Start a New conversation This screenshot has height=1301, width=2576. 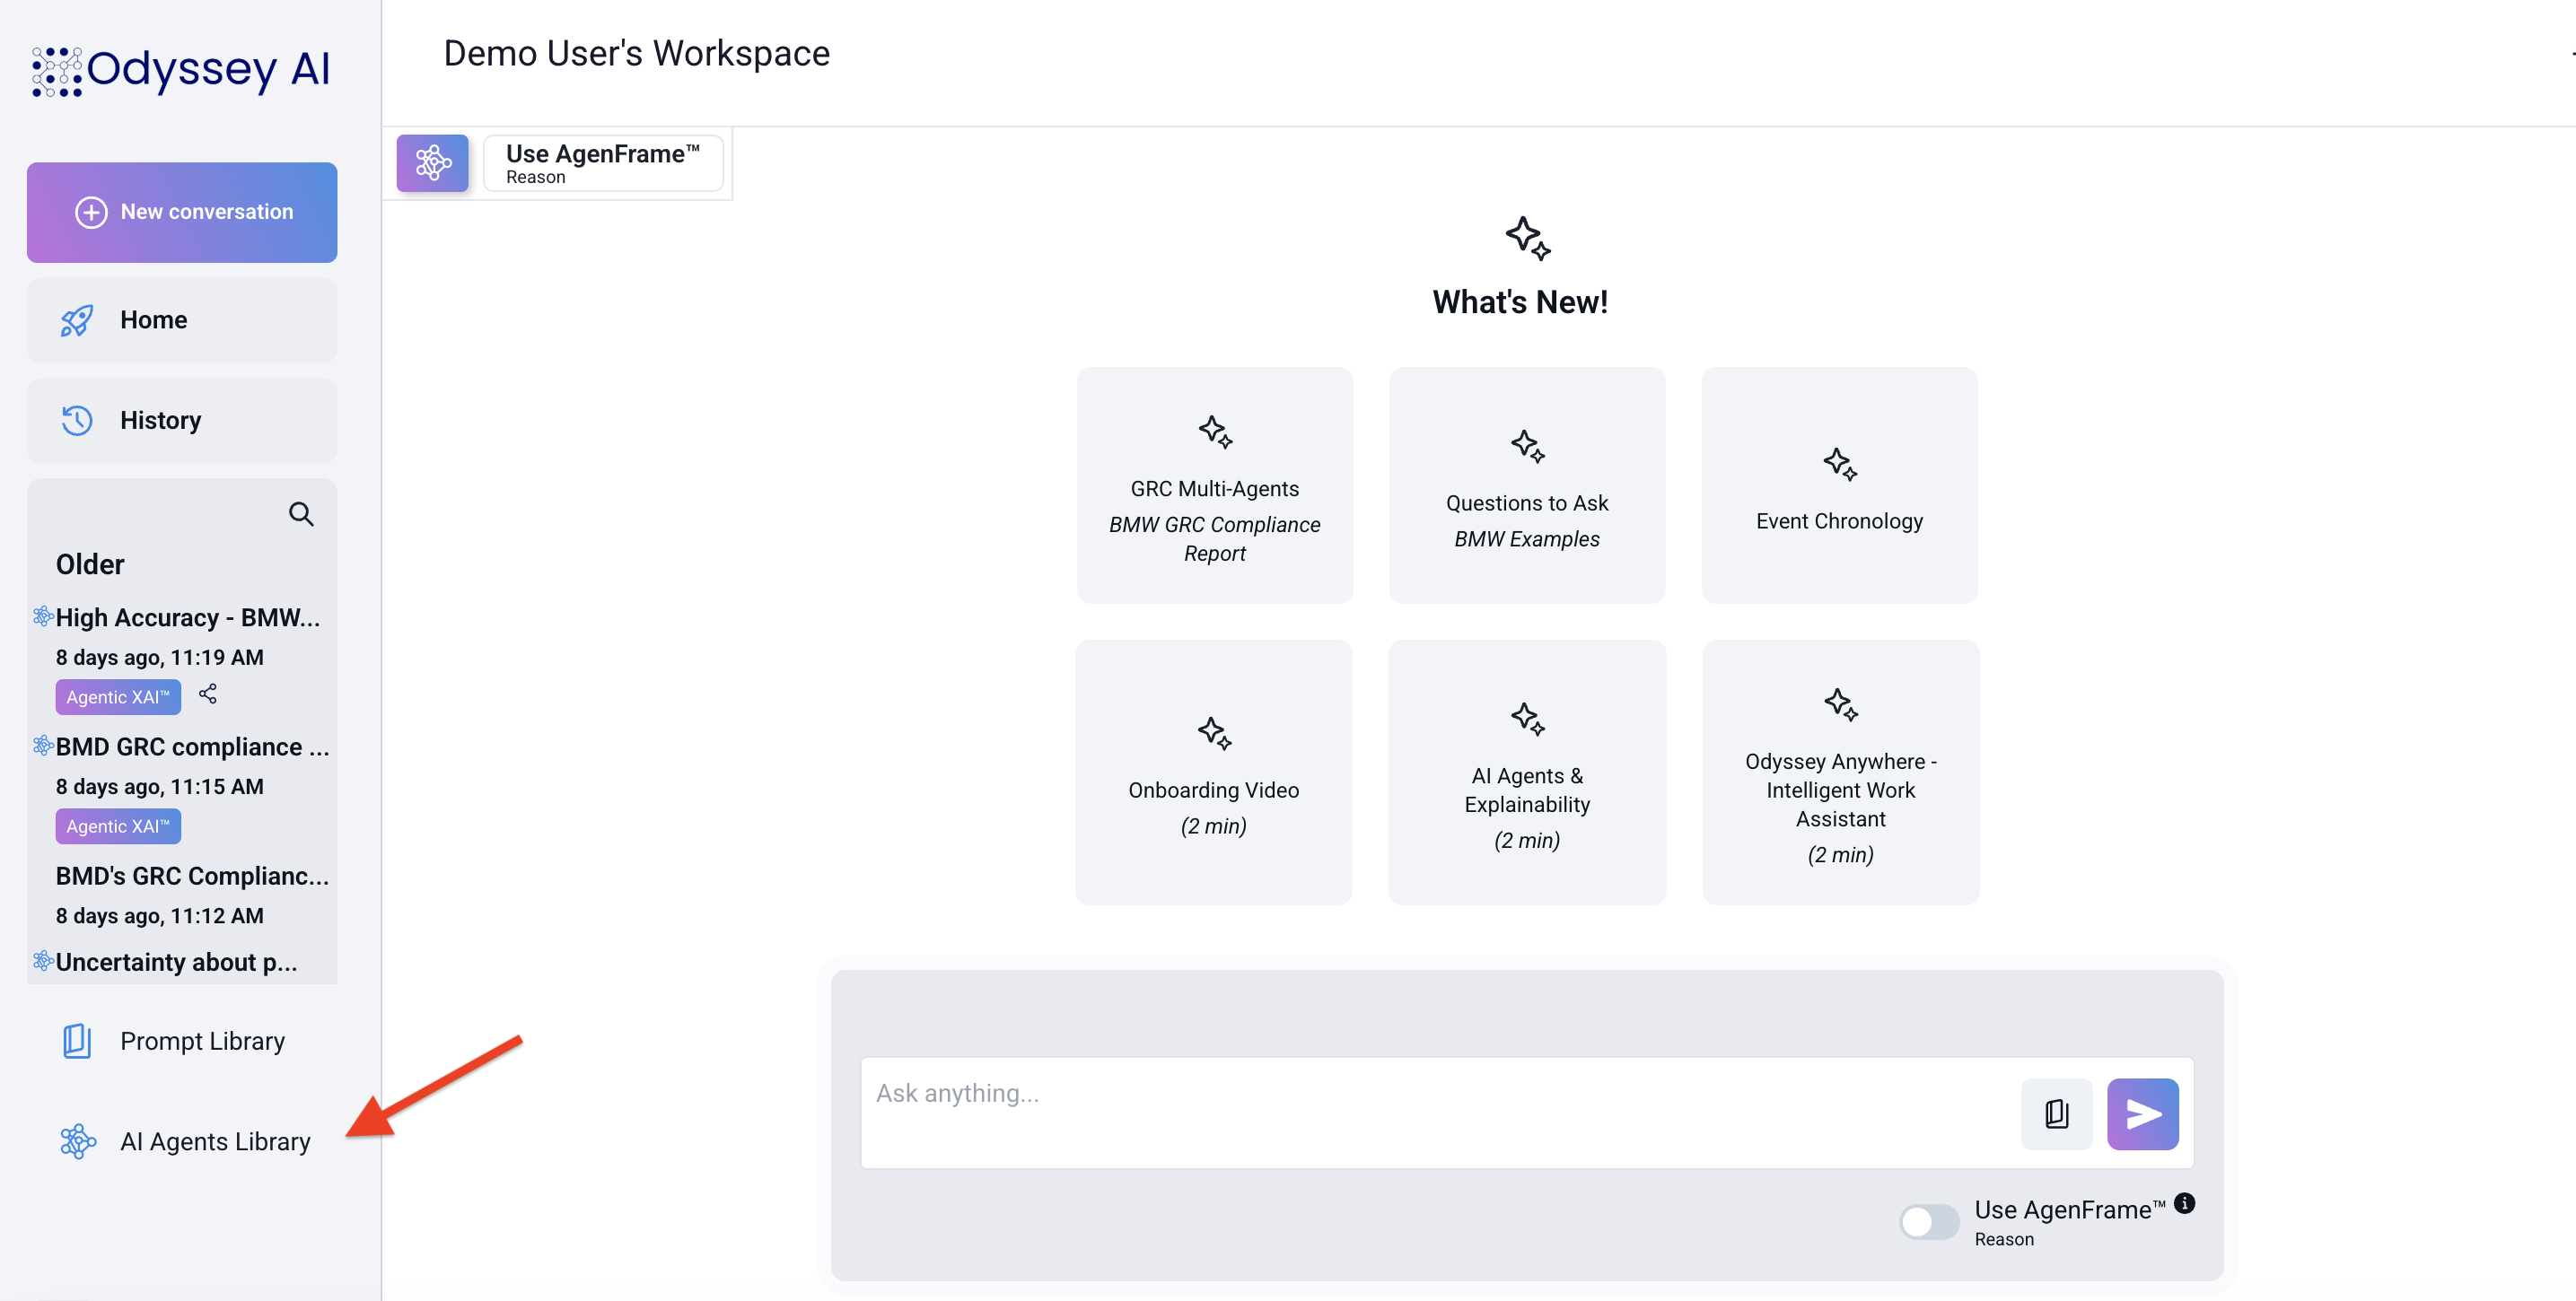[x=182, y=212]
